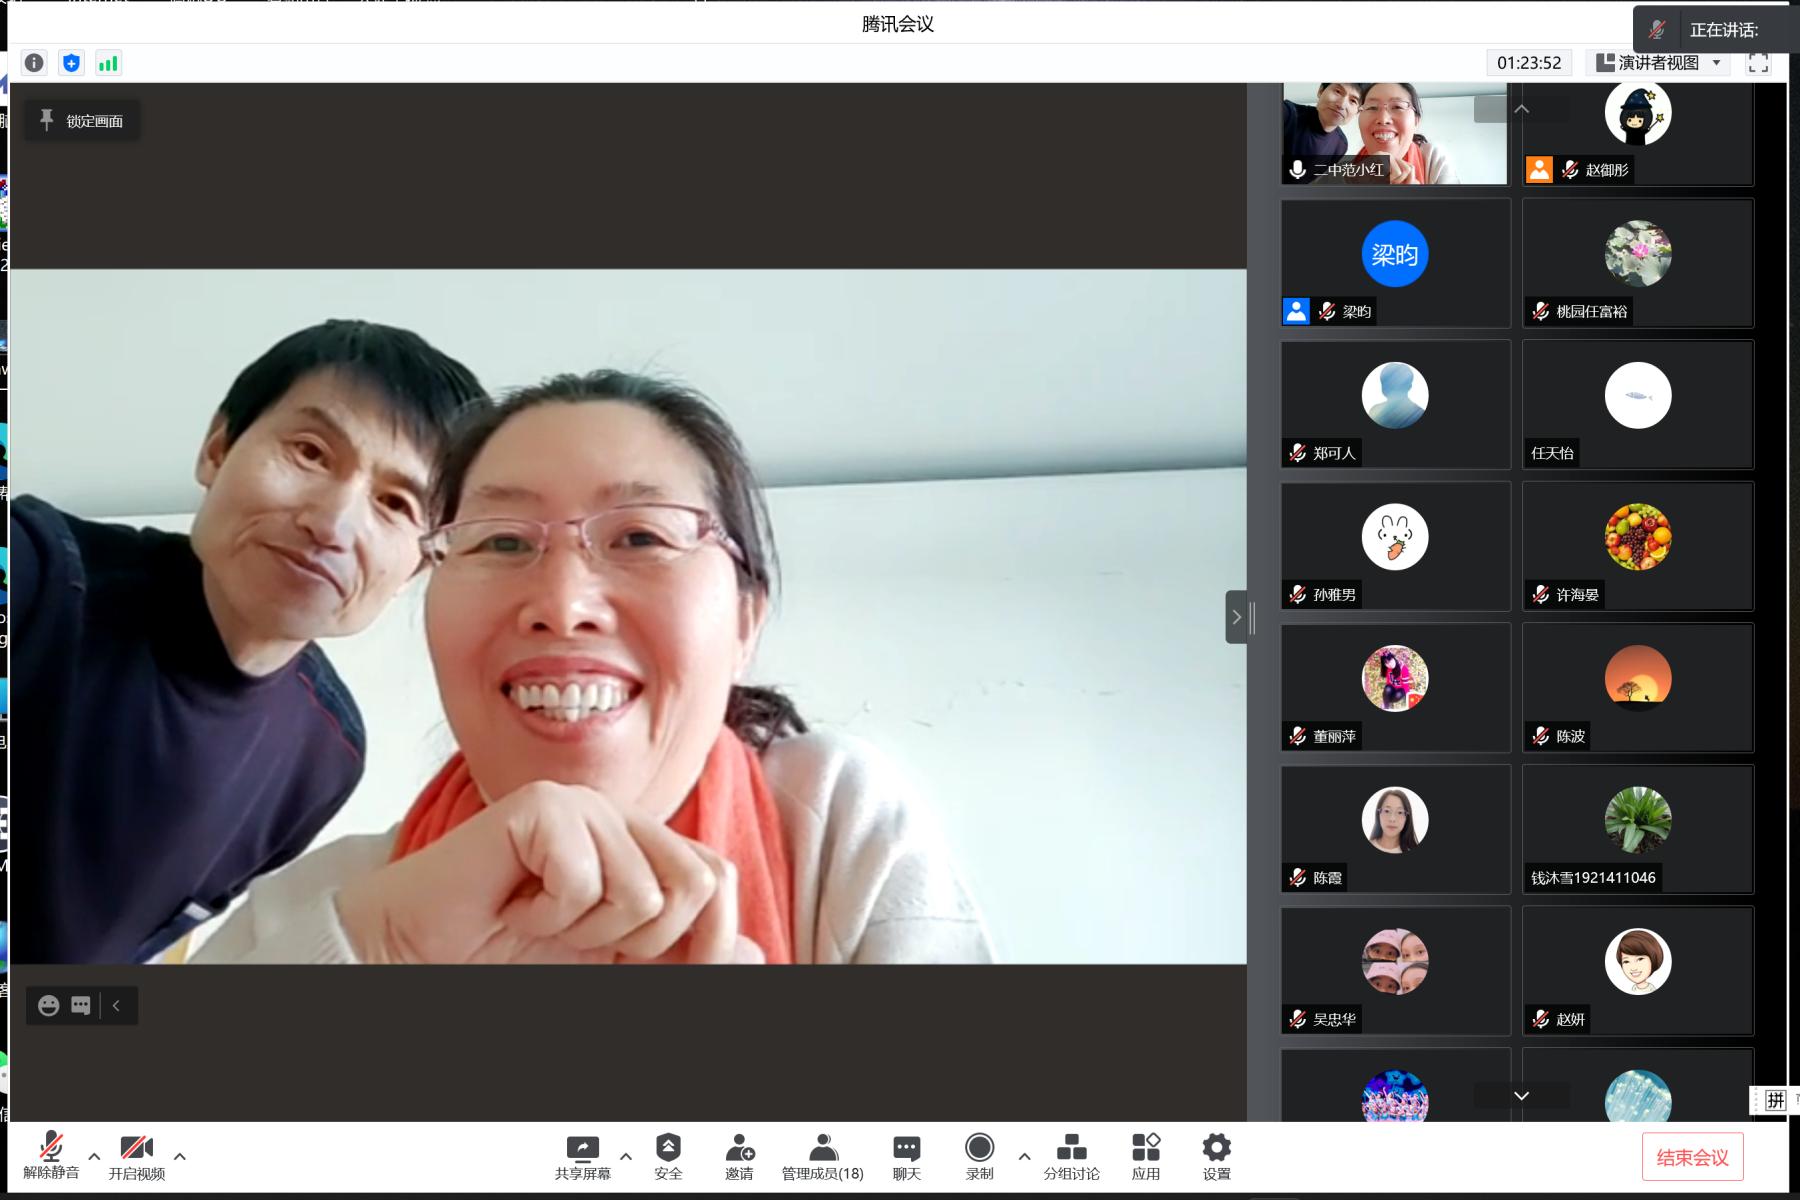Check the green network signal icon
This screenshot has width=1800, height=1200.
[108, 63]
